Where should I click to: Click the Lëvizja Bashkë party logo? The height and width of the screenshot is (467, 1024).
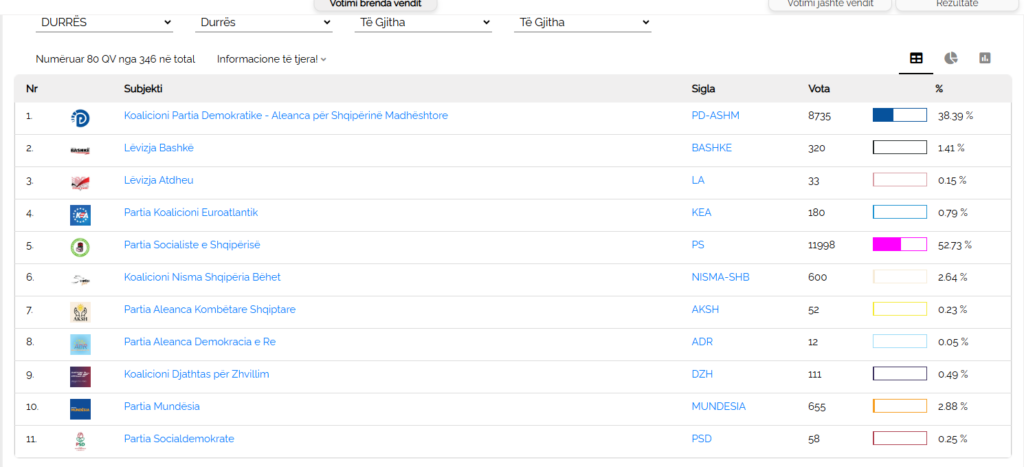pyautogui.click(x=80, y=149)
